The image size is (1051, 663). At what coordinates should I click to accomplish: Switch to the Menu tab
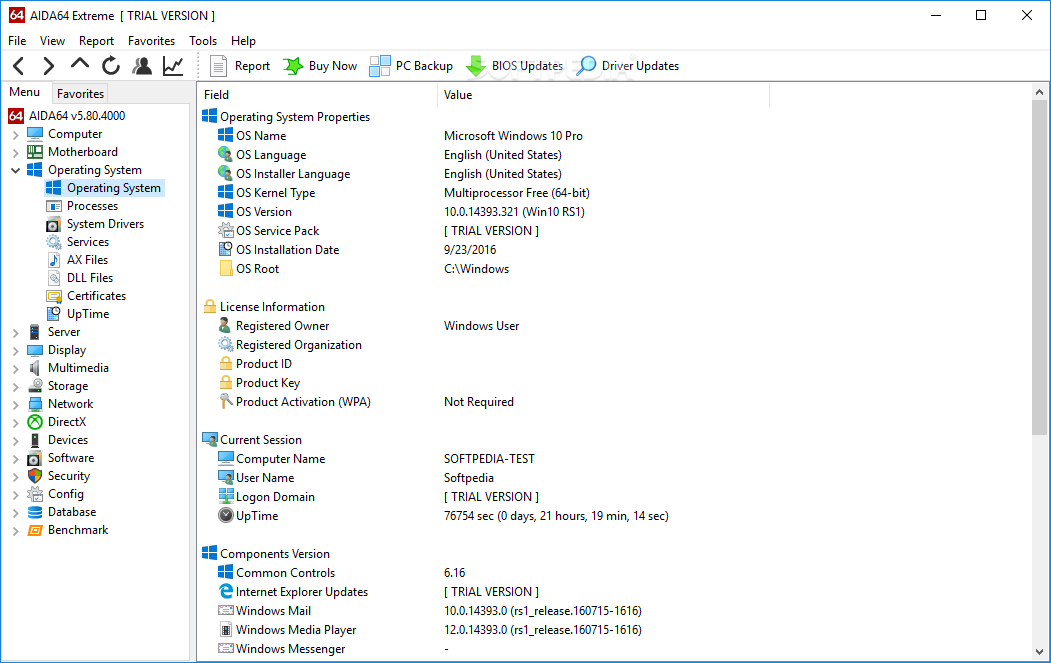click(x=25, y=93)
